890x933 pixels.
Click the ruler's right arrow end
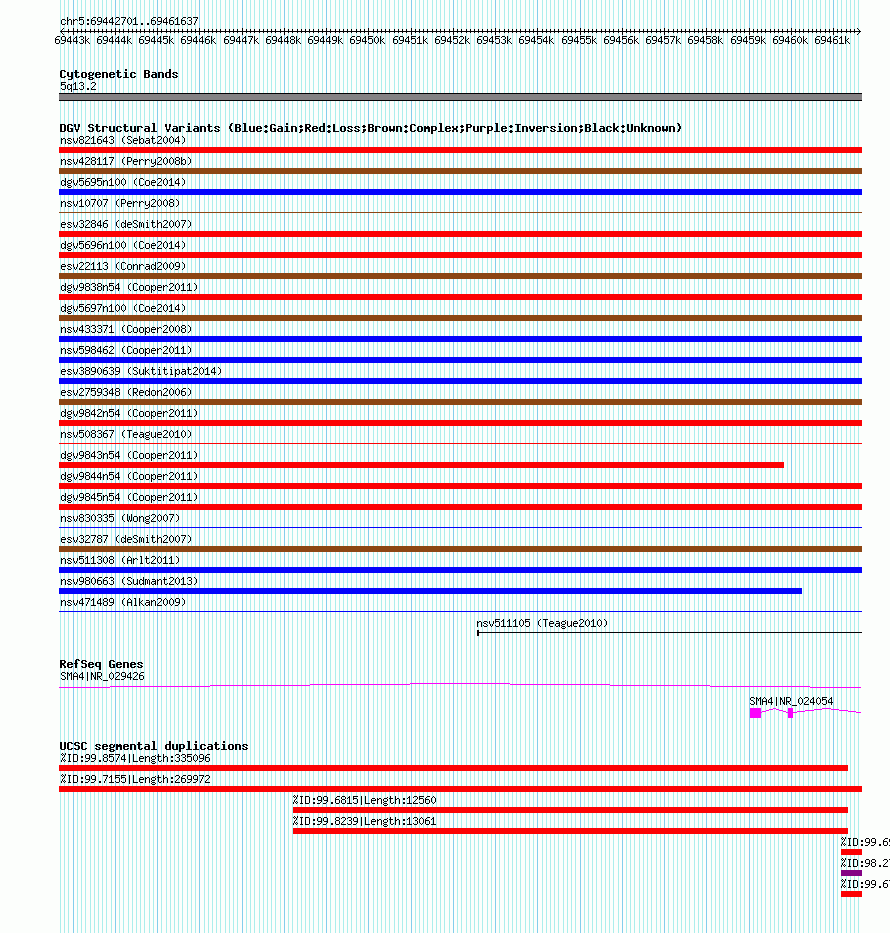[858, 31]
